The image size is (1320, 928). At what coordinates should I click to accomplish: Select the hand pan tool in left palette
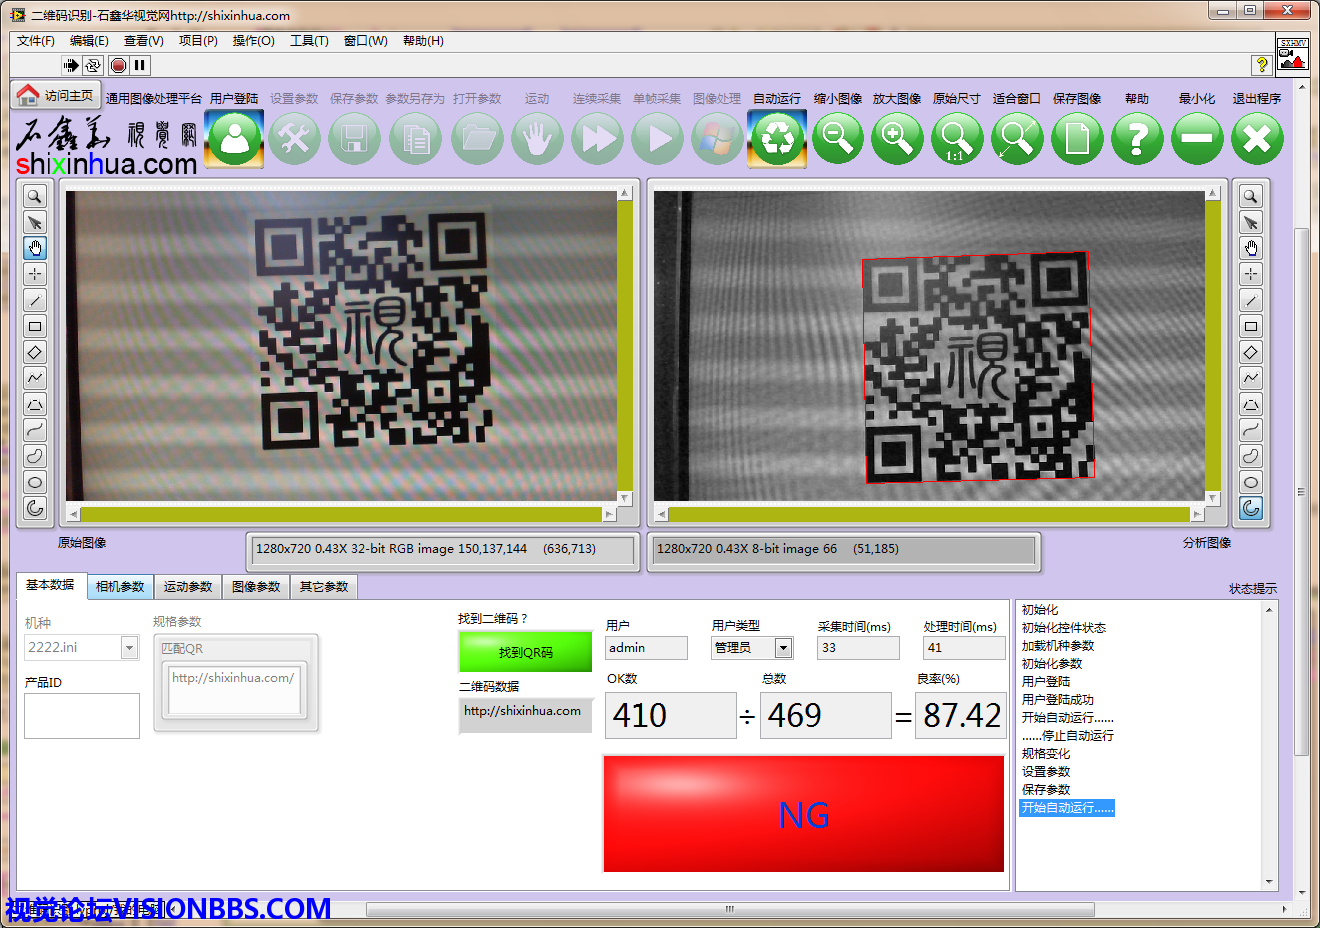[x=35, y=248]
